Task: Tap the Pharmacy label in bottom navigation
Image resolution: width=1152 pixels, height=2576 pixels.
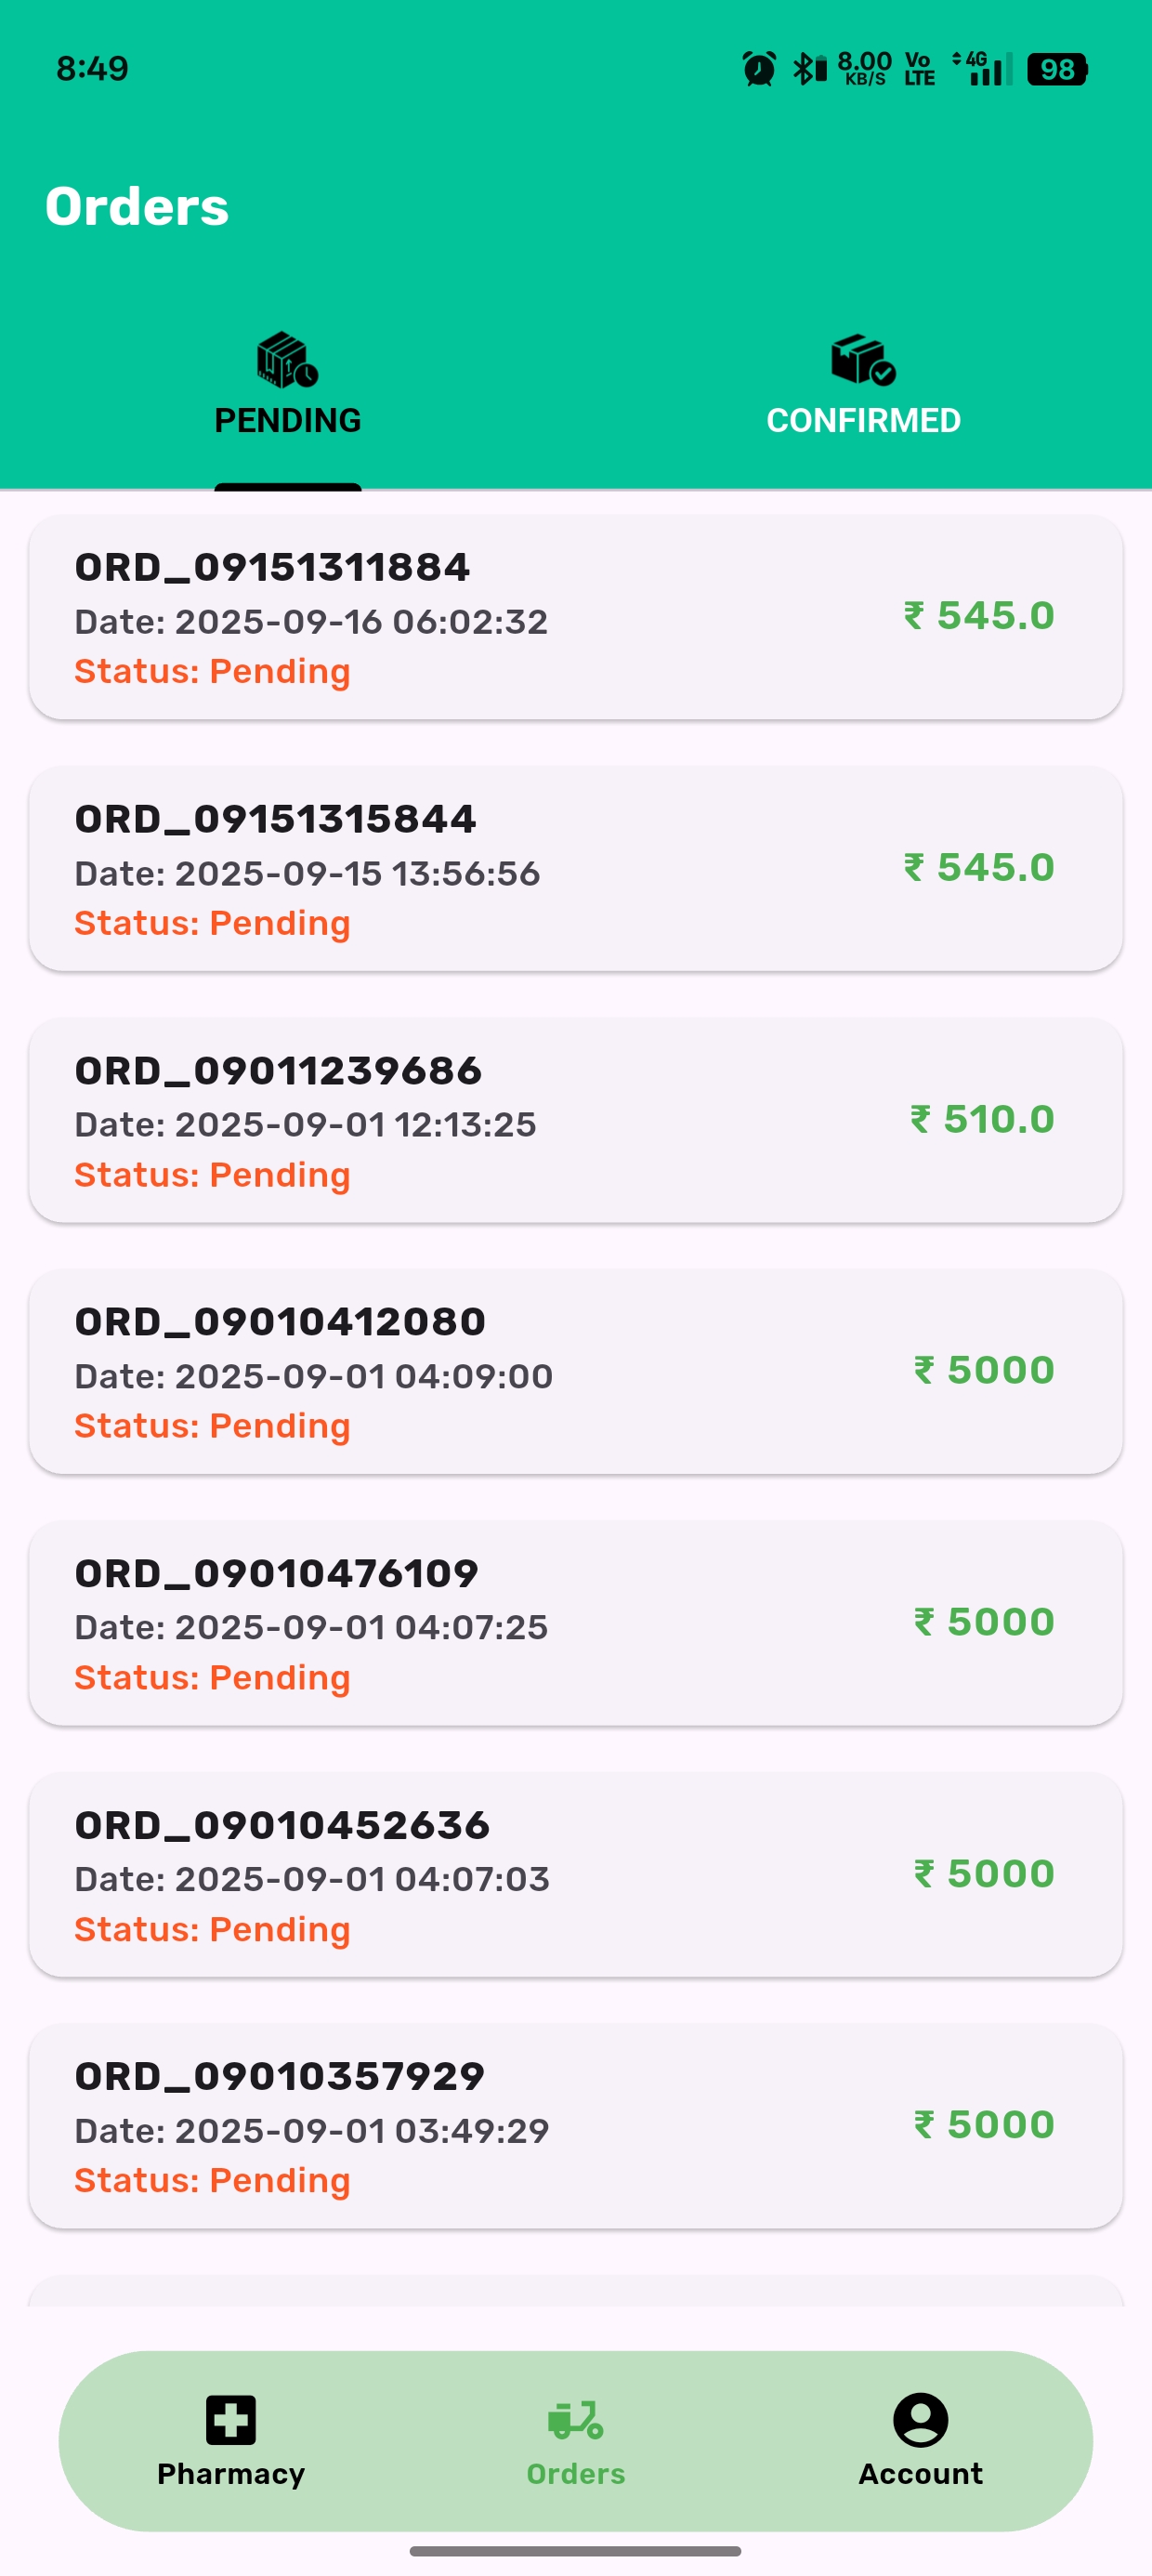Action: tap(231, 2473)
